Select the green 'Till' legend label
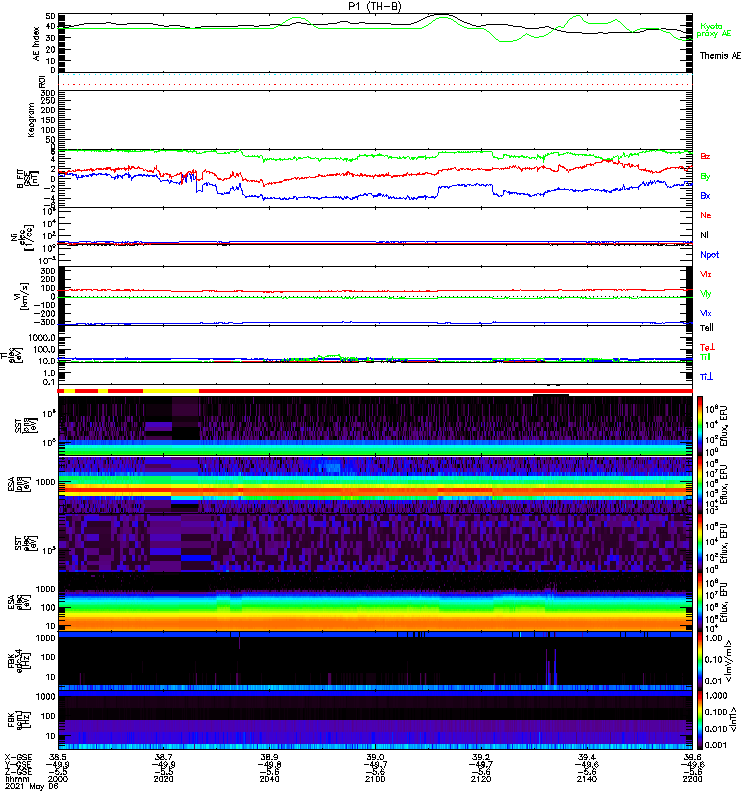This screenshot has height=800, width=750. coord(705,357)
